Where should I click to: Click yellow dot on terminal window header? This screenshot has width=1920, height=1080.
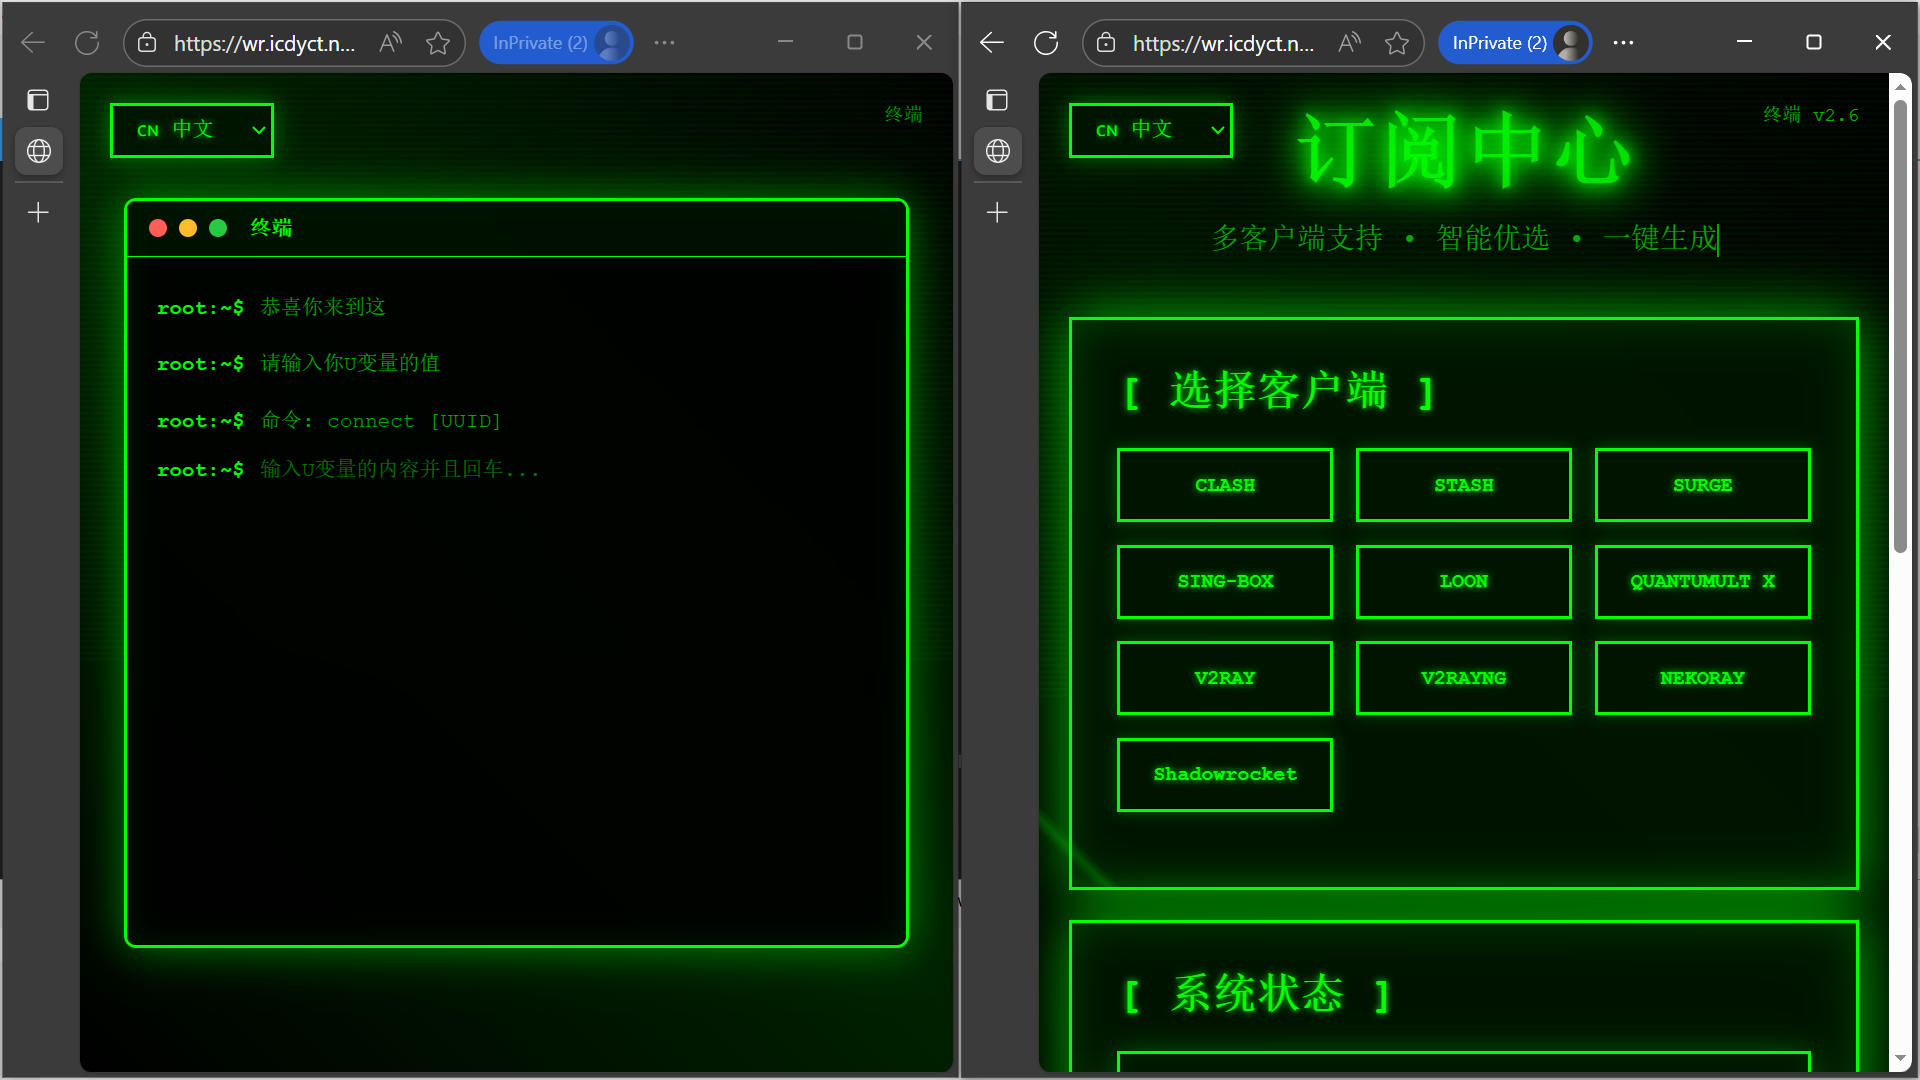[188, 228]
